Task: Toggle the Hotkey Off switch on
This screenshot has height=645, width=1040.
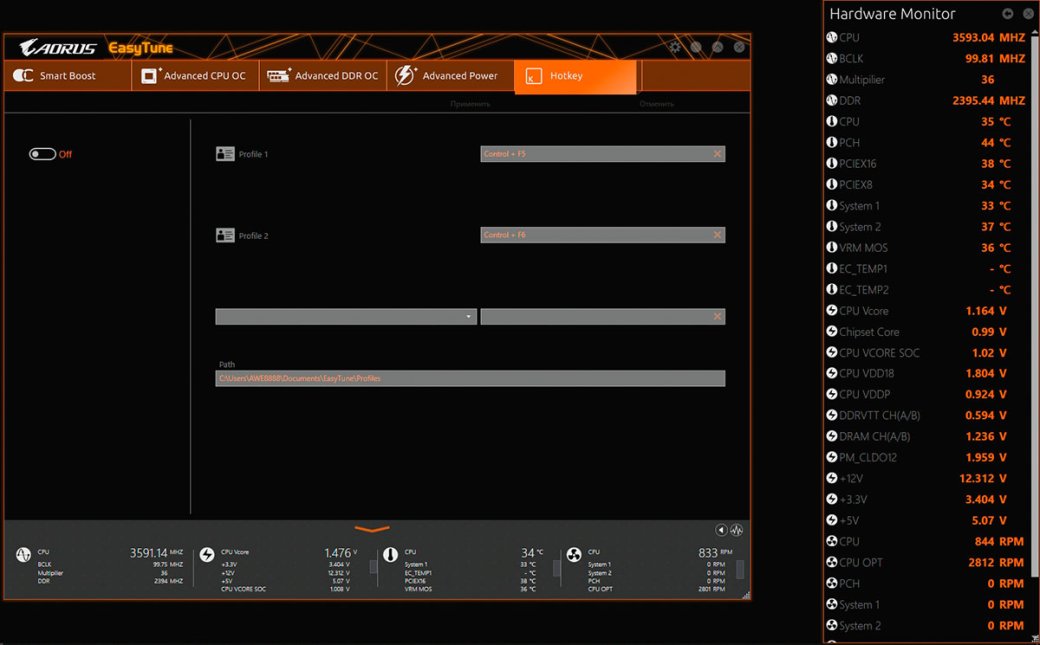Action: point(42,154)
